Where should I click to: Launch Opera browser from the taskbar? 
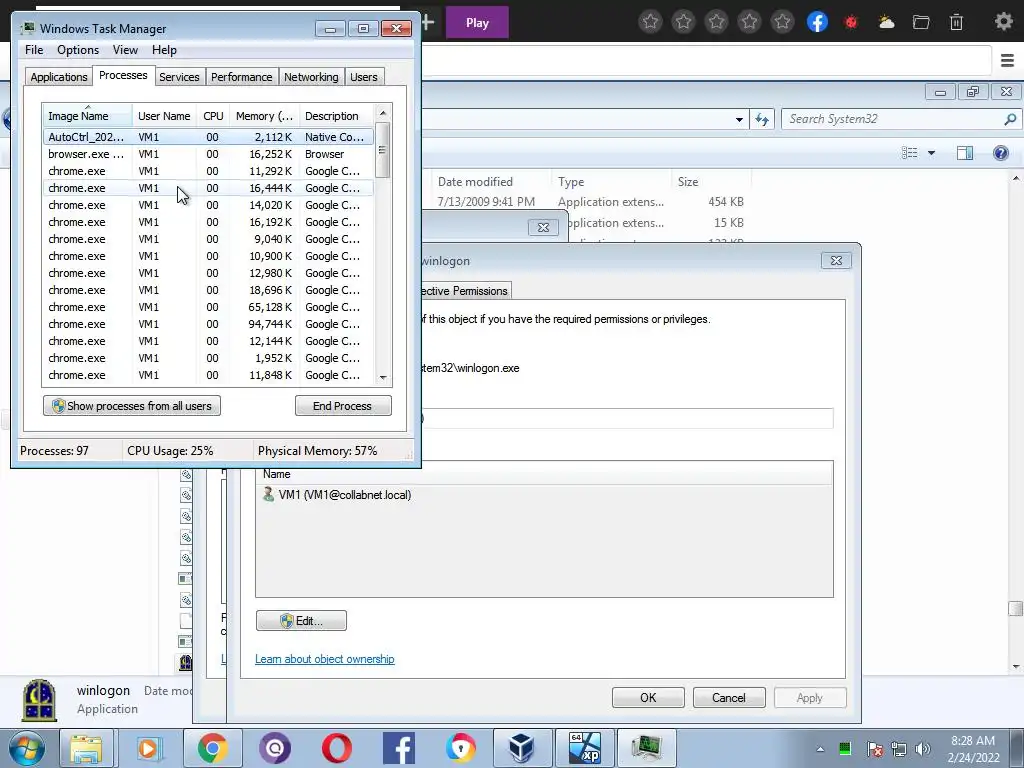337,748
